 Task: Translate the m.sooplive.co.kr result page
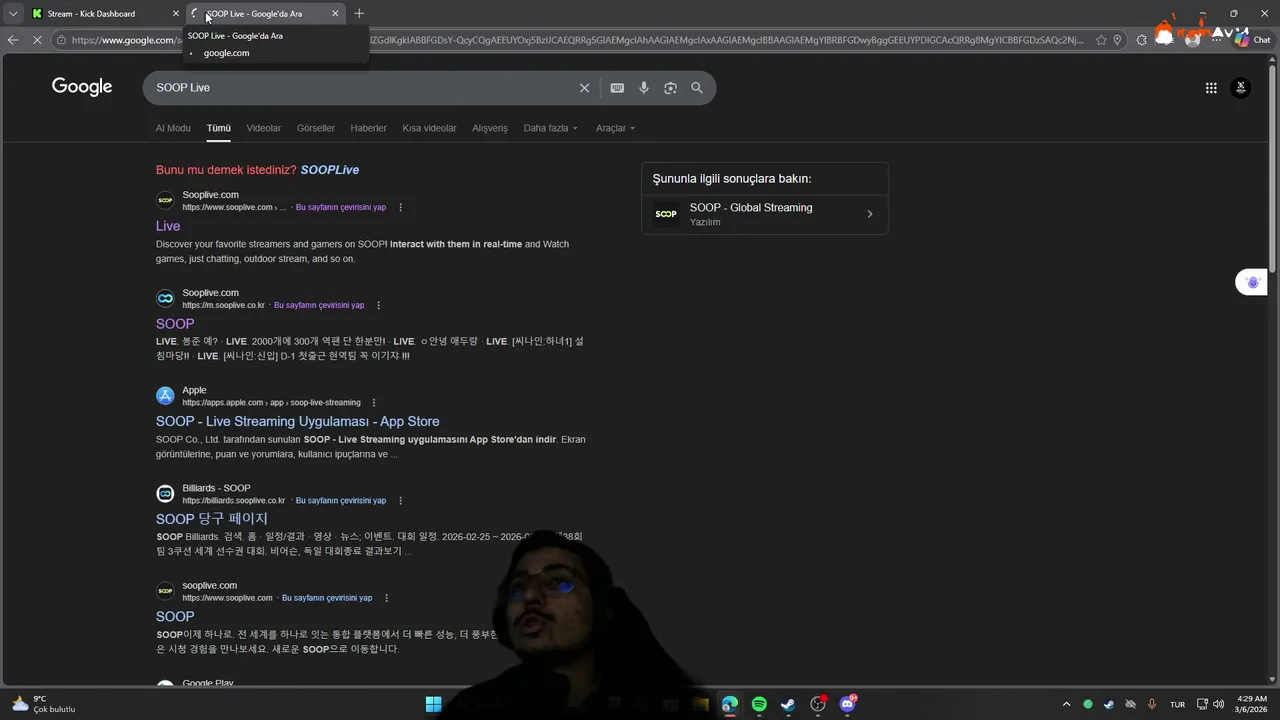[319, 305]
